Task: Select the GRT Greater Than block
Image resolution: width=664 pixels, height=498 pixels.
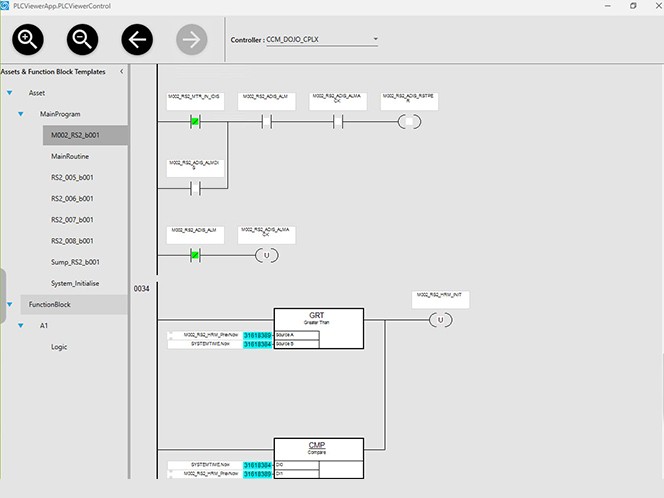Action: pyautogui.click(x=318, y=328)
